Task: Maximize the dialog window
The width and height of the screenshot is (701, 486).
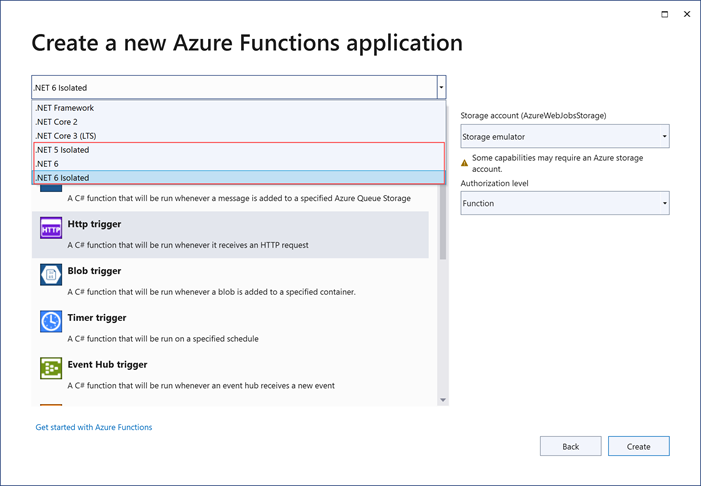Action: (665, 15)
